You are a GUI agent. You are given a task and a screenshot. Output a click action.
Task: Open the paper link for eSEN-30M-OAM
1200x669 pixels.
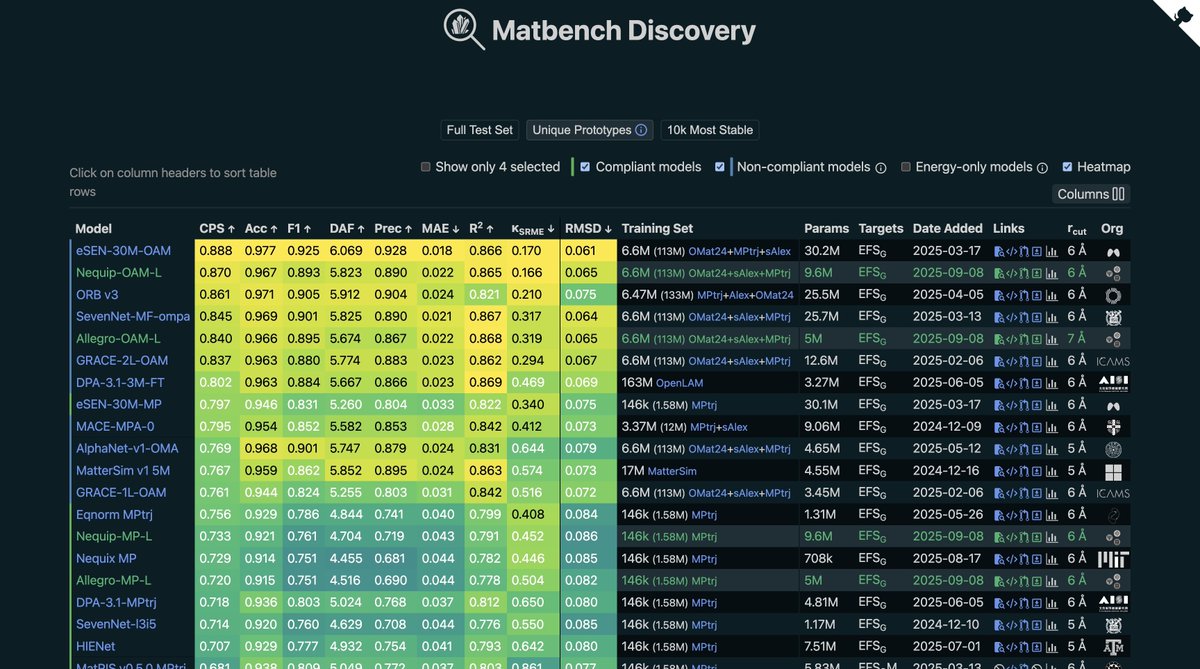(999, 251)
